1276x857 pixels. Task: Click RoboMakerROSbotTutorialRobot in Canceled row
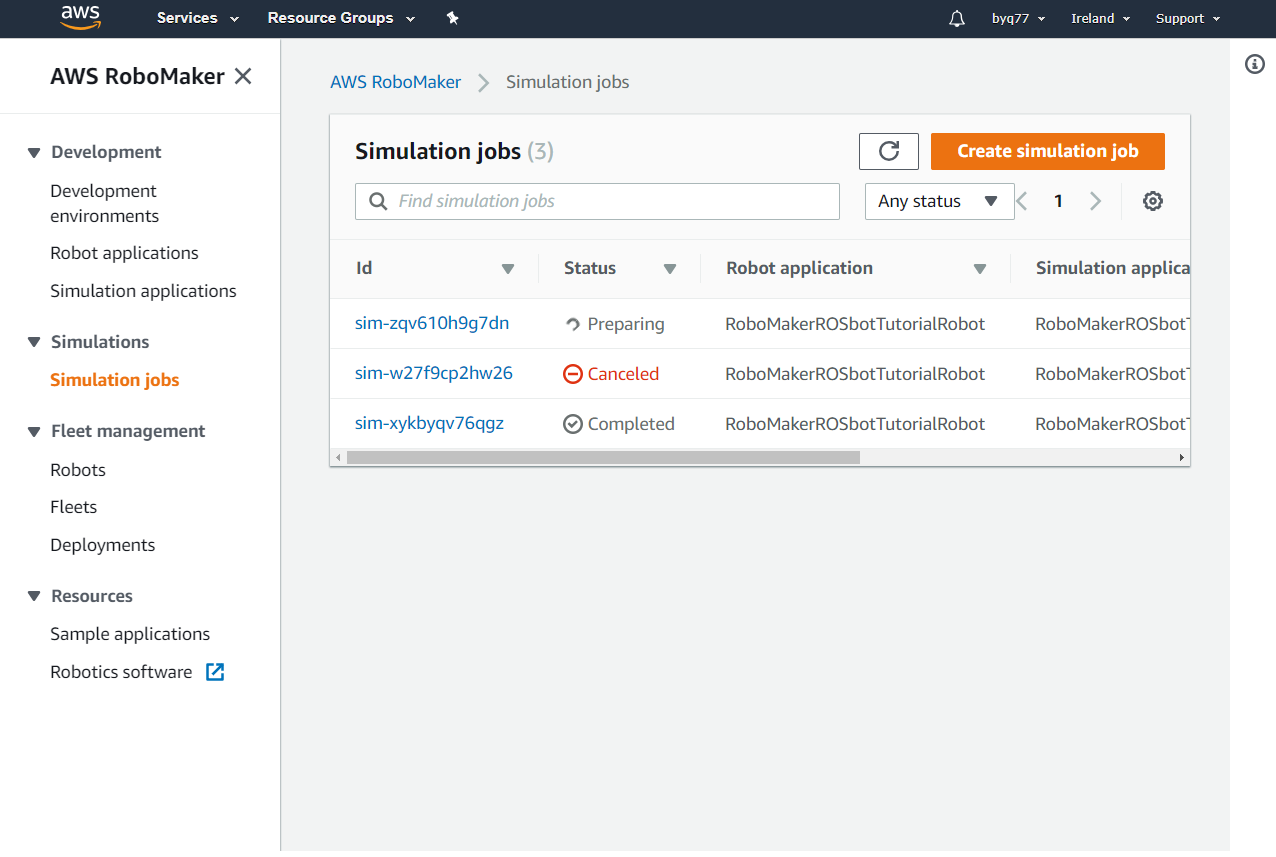(x=855, y=374)
